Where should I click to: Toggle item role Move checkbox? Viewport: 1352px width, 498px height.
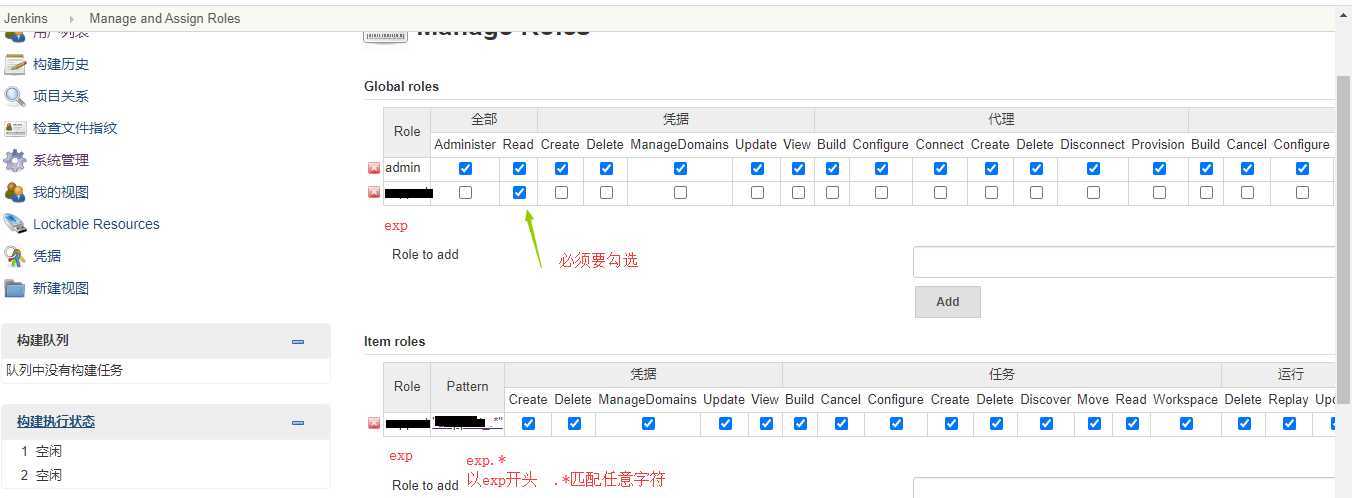[1094, 424]
